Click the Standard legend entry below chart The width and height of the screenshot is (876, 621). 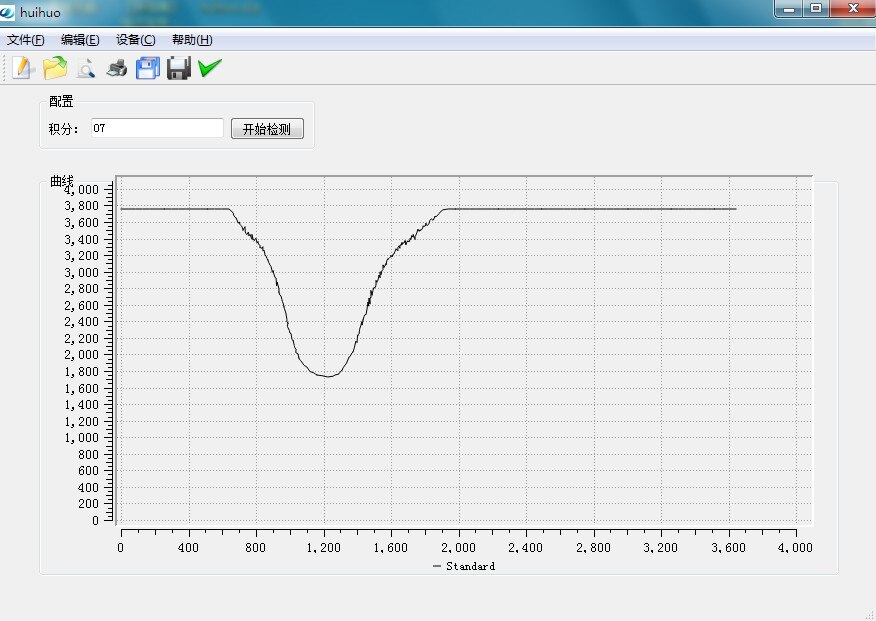click(464, 566)
